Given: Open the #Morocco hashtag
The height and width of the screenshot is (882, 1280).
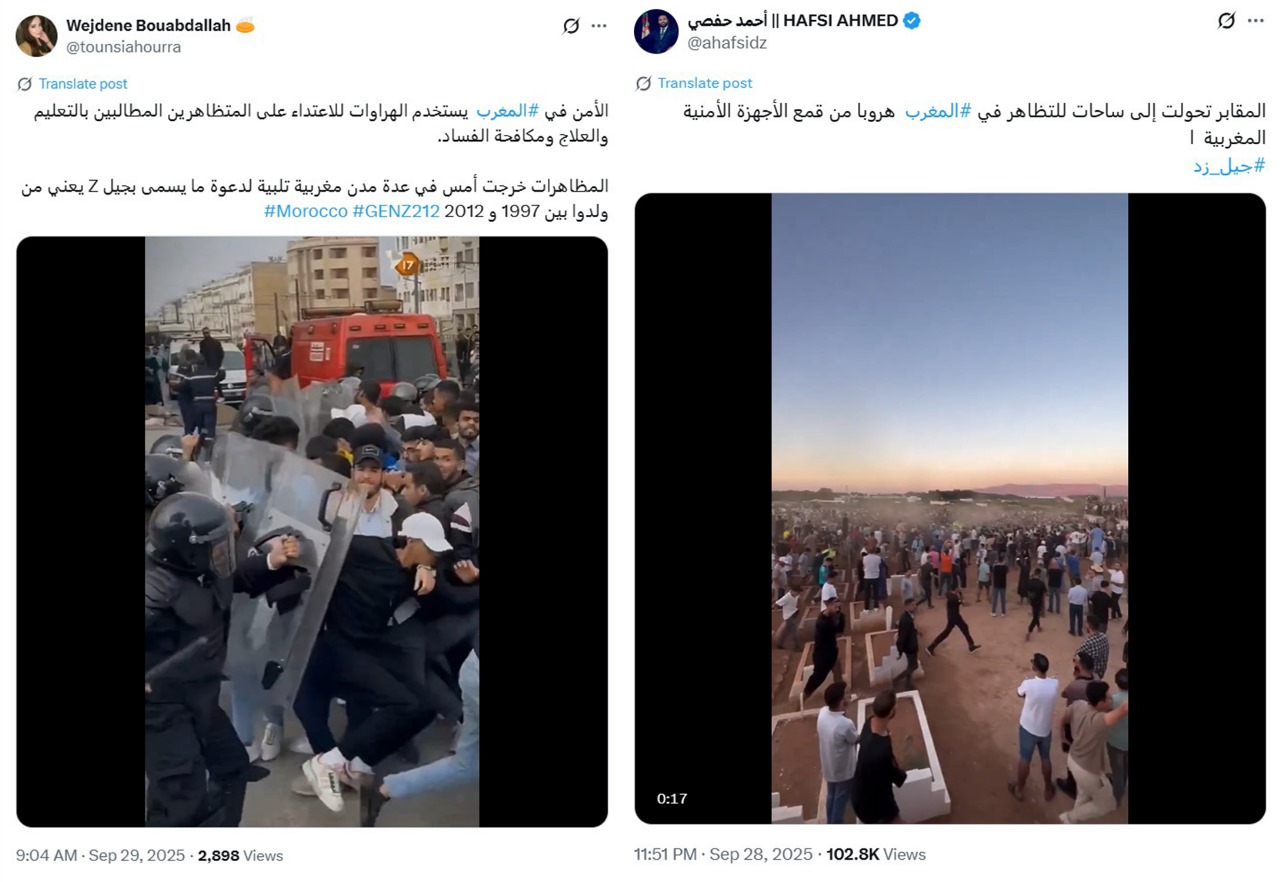Looking at the screenshot, I should coord(306,211).
